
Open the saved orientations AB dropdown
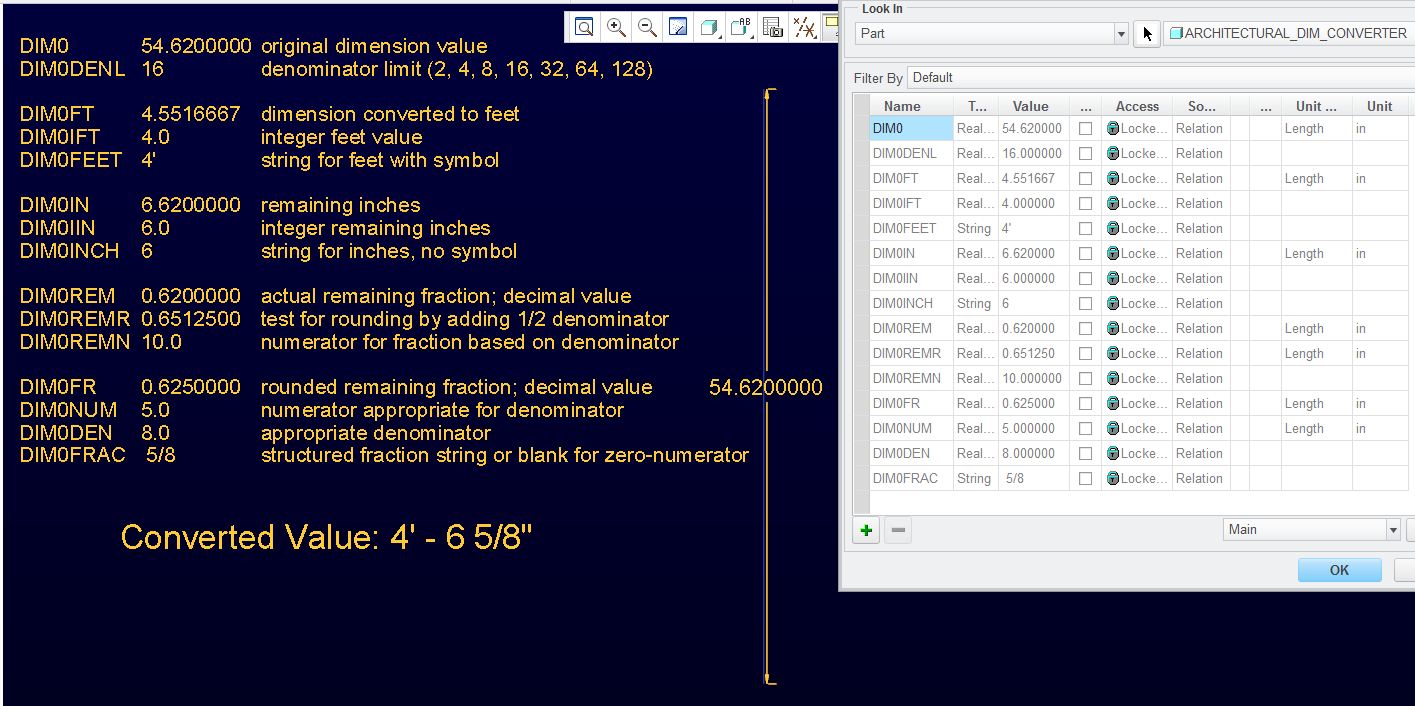(741, 28)
